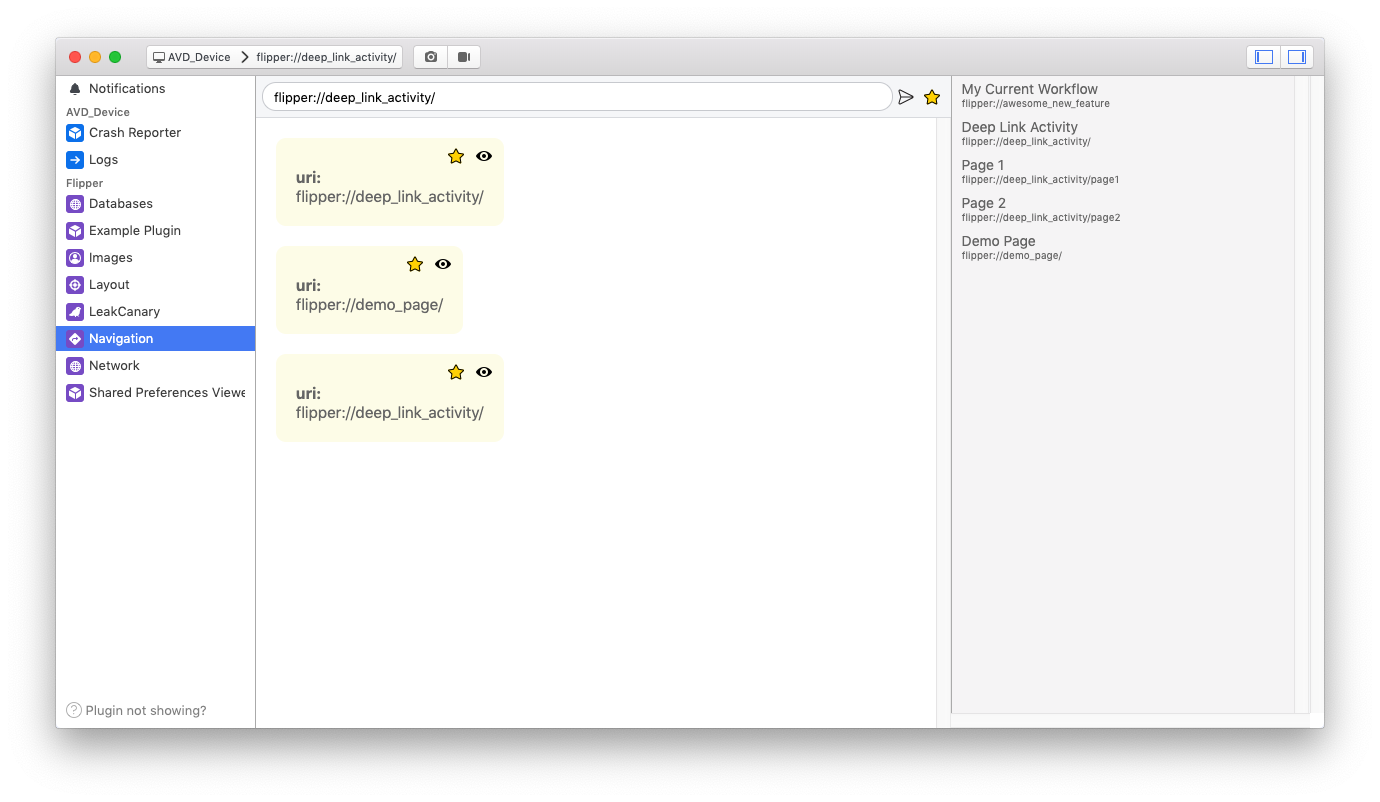
Task: Start a screen recording with the video icon
Action: click(464, 57)
